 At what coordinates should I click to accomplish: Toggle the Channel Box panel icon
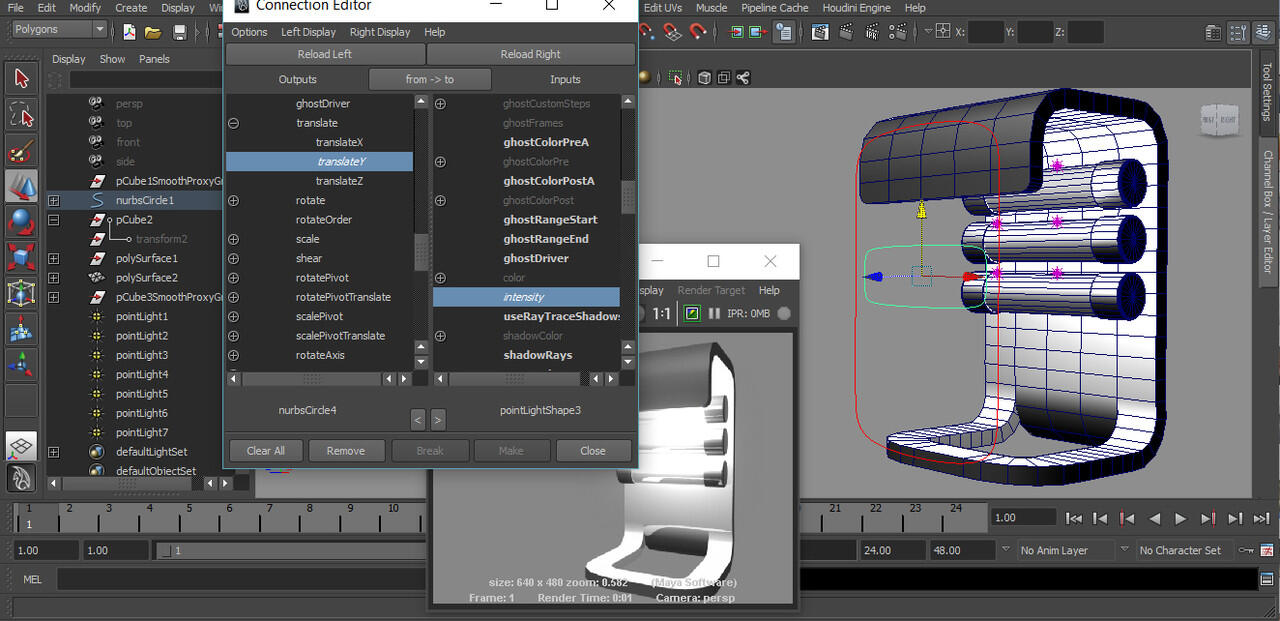point(1261,32)
